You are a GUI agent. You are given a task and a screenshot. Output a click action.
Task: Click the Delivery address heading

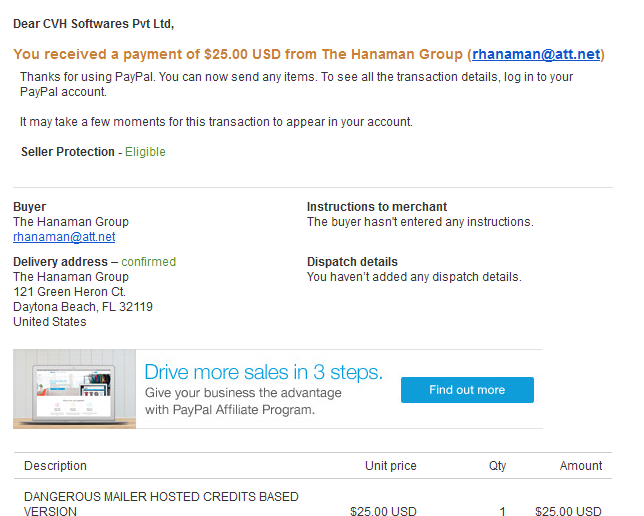point(60,262)
